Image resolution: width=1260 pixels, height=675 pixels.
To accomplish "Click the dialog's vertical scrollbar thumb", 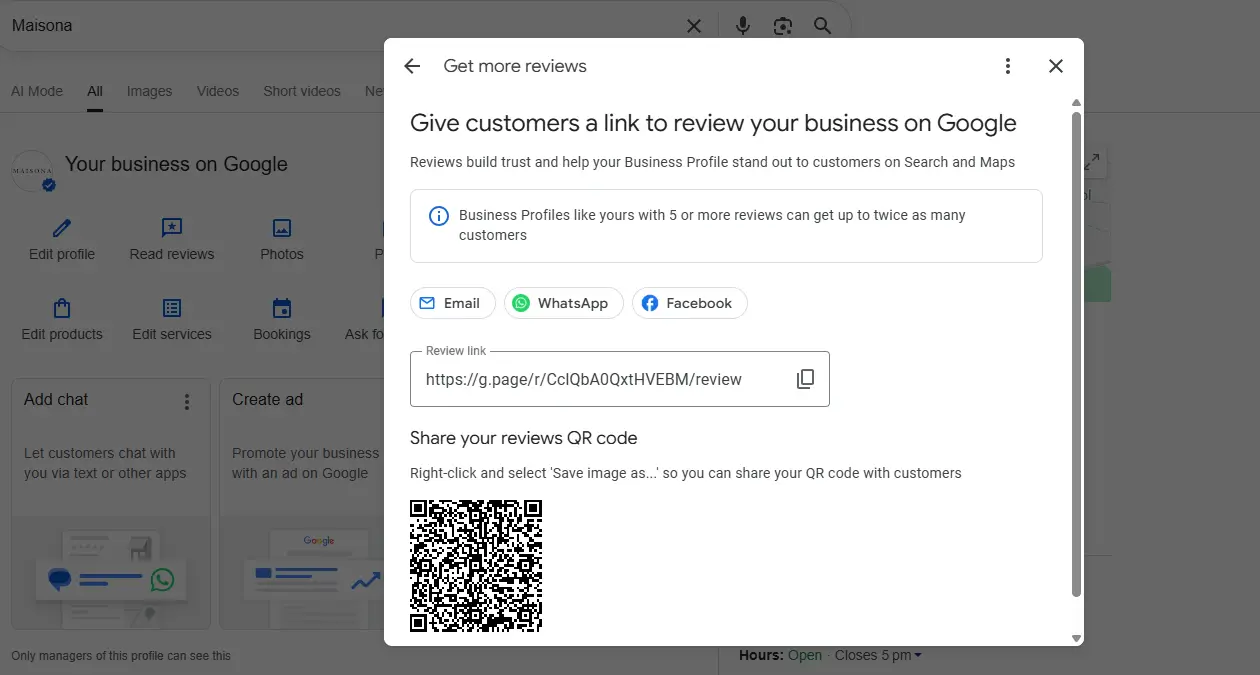I will 1077,354.
